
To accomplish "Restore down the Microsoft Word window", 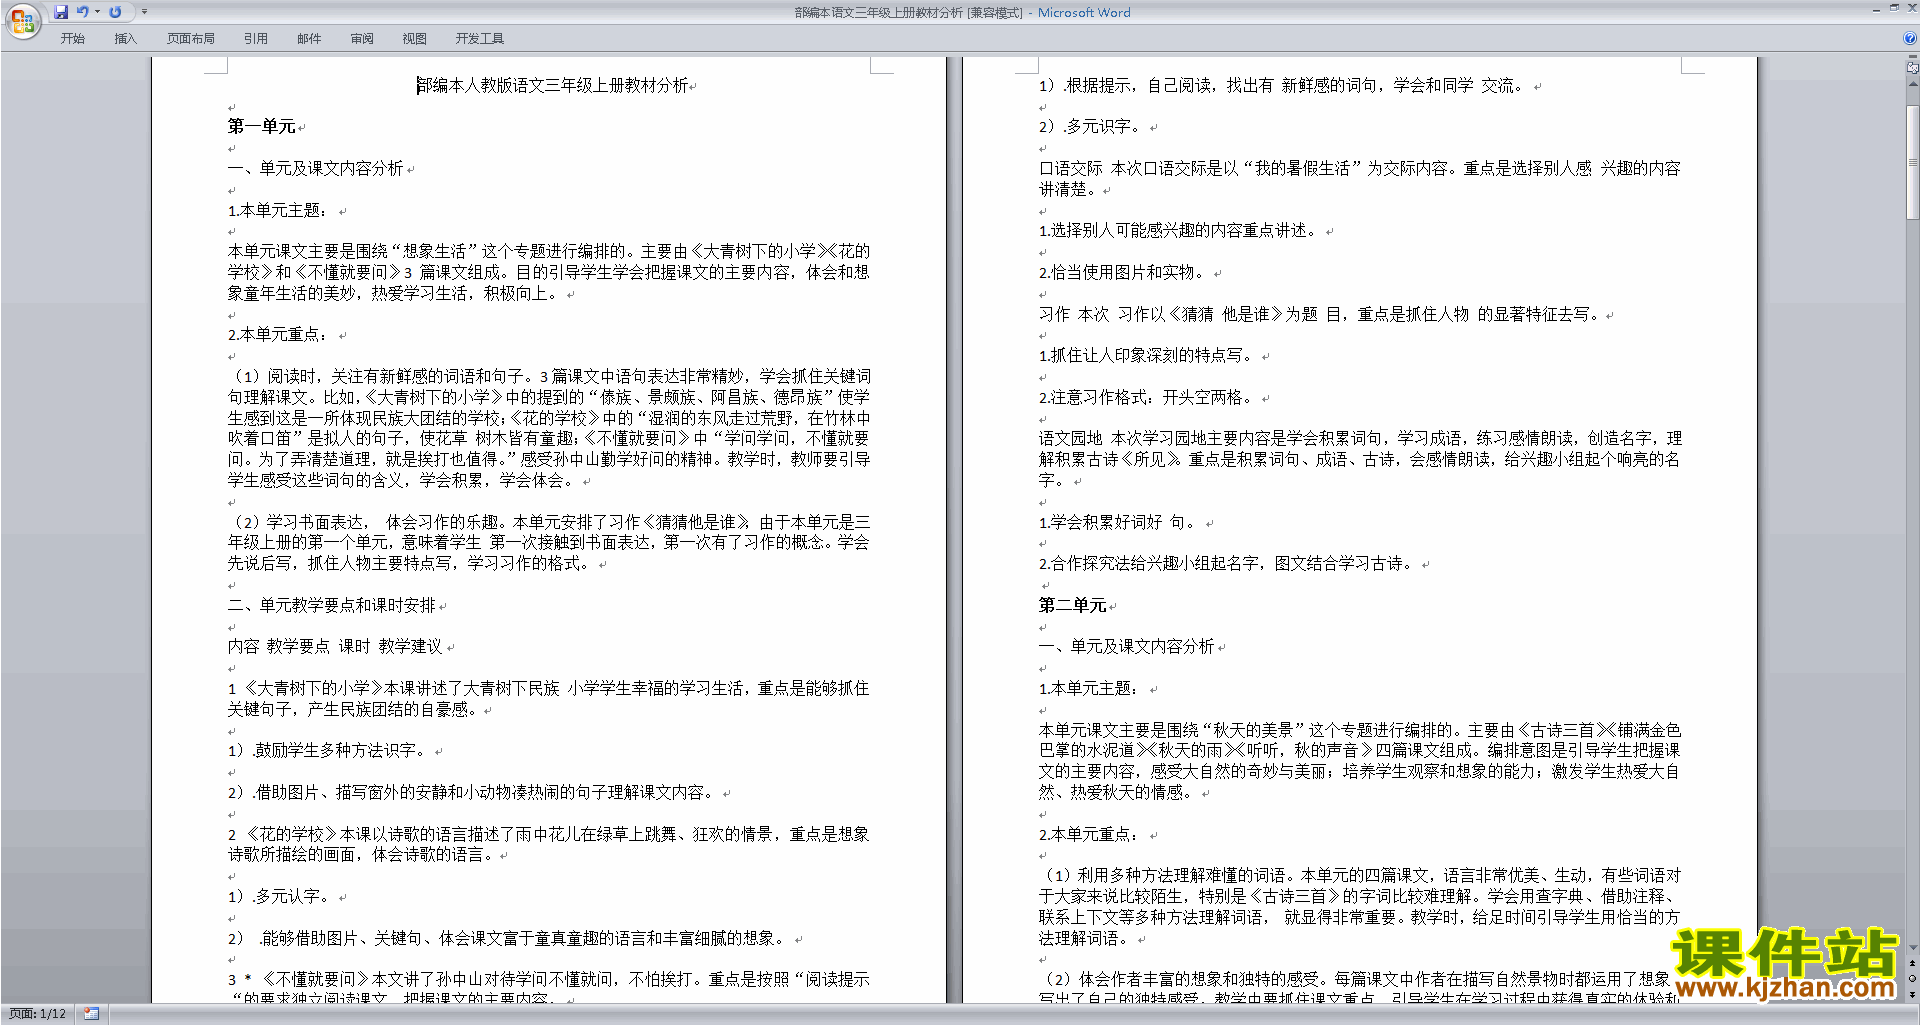I will [1894, 8].
